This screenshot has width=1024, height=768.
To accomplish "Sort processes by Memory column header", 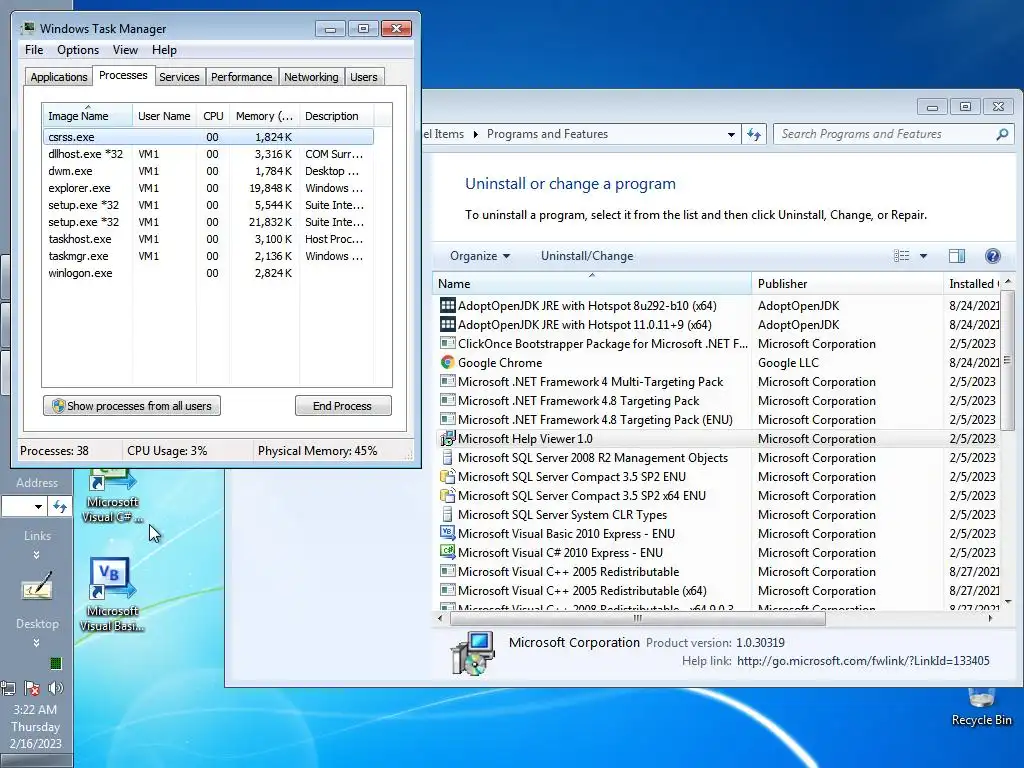I will [264, 116].
